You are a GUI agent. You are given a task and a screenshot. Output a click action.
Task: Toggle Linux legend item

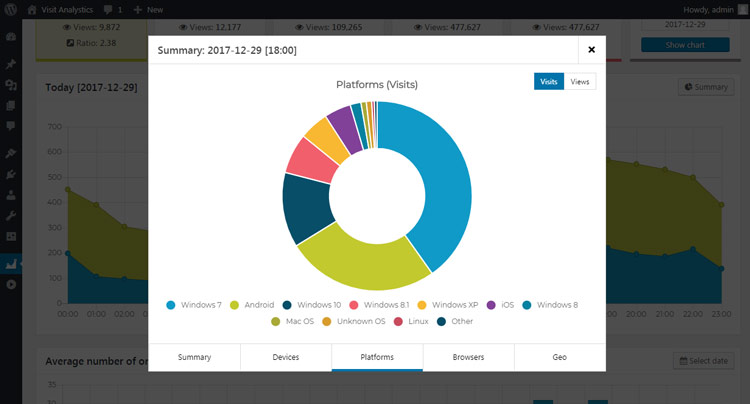point(411,321)
